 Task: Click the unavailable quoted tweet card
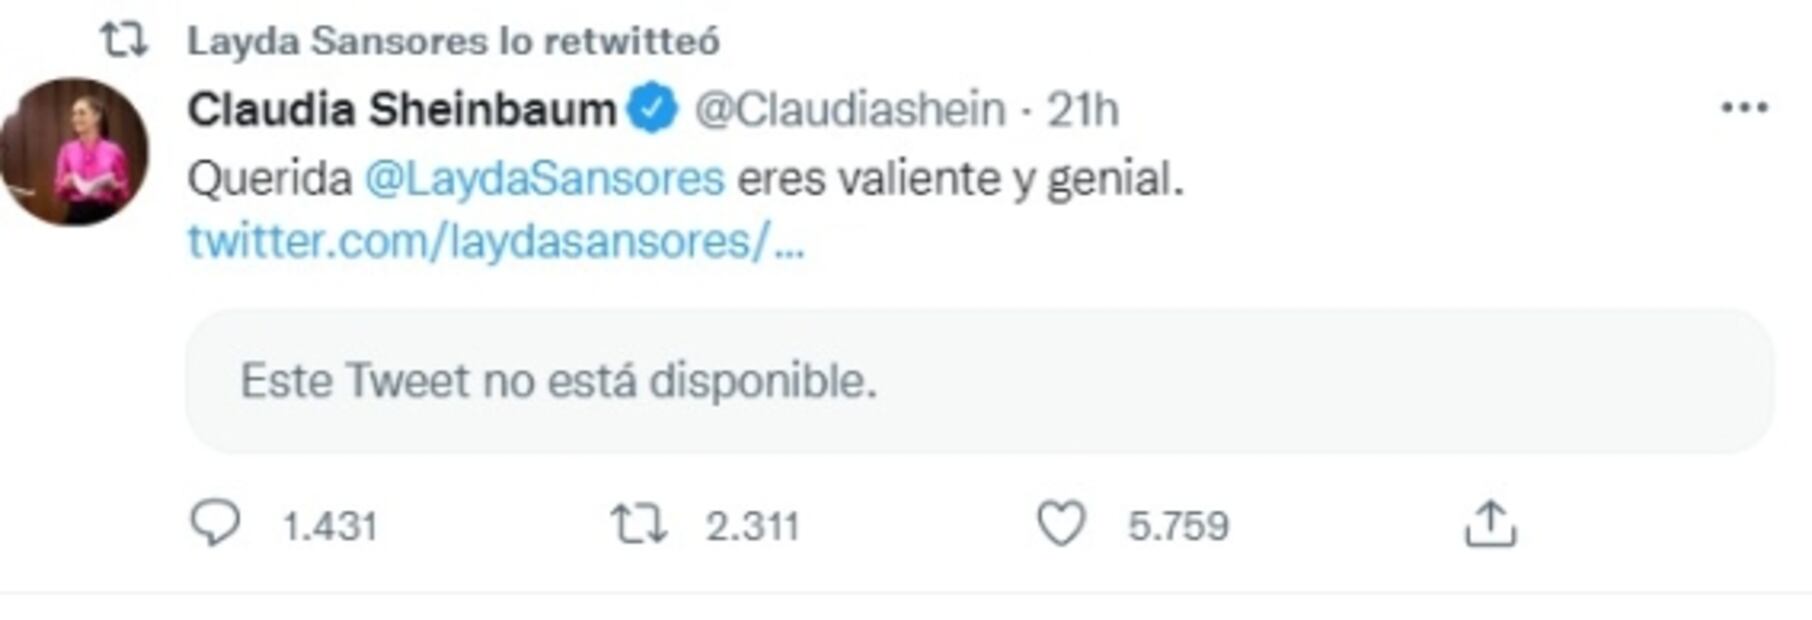tap(980, 381)
